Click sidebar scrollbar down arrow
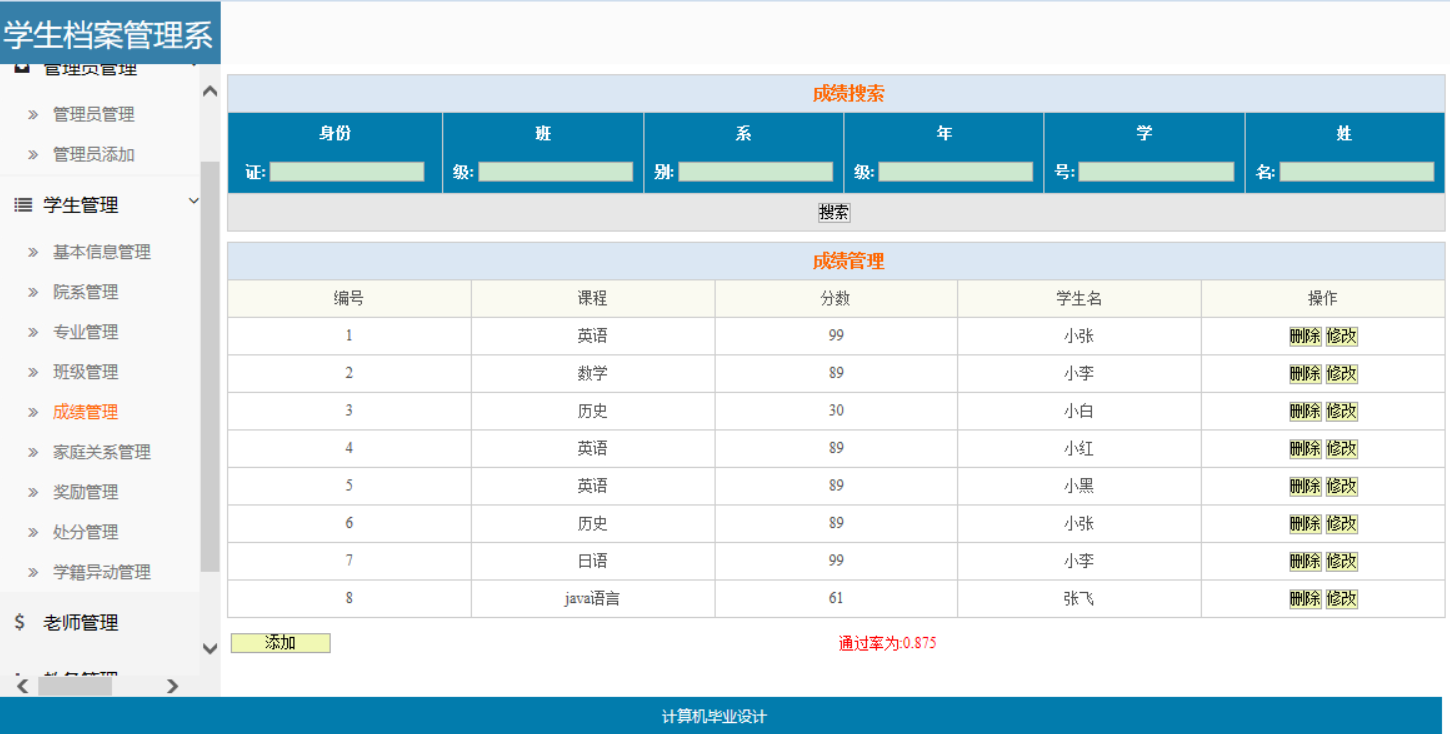The width and height of the screenshot is (1450, 734). (210, 648)
